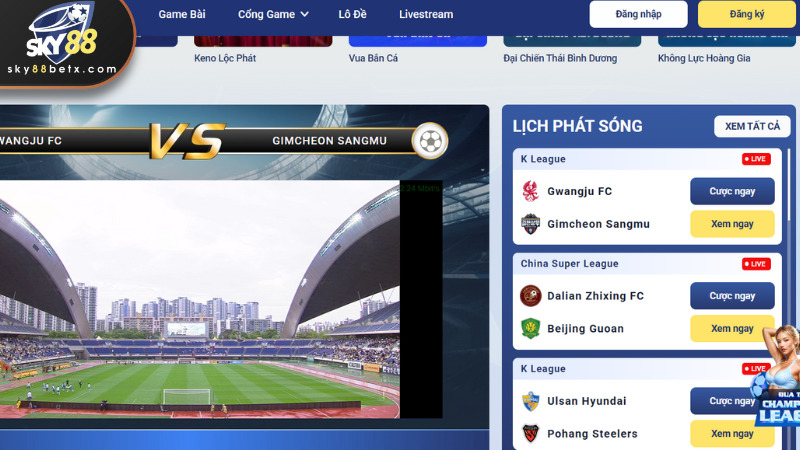Click the Dalian Zhixing FC team name

click(x=595, y=296)
